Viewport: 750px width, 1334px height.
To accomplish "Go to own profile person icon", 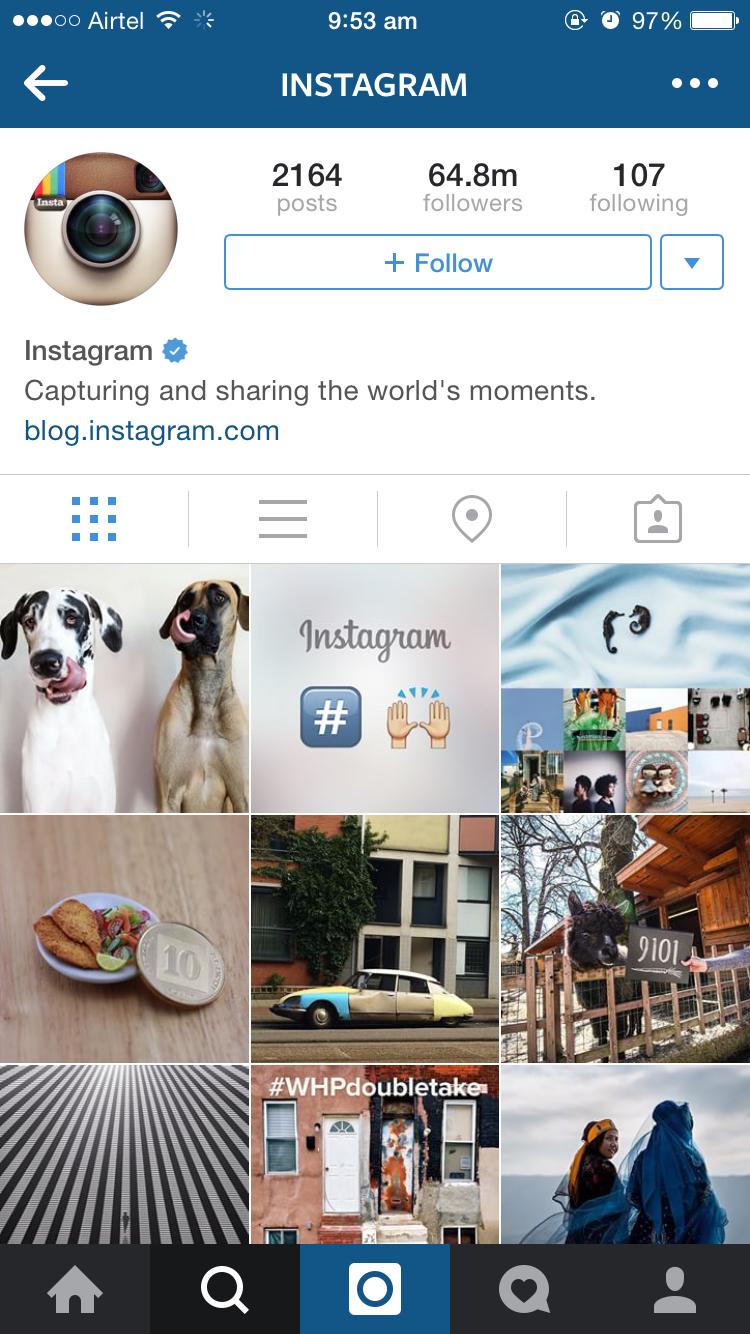I will tap(675, 1289).
